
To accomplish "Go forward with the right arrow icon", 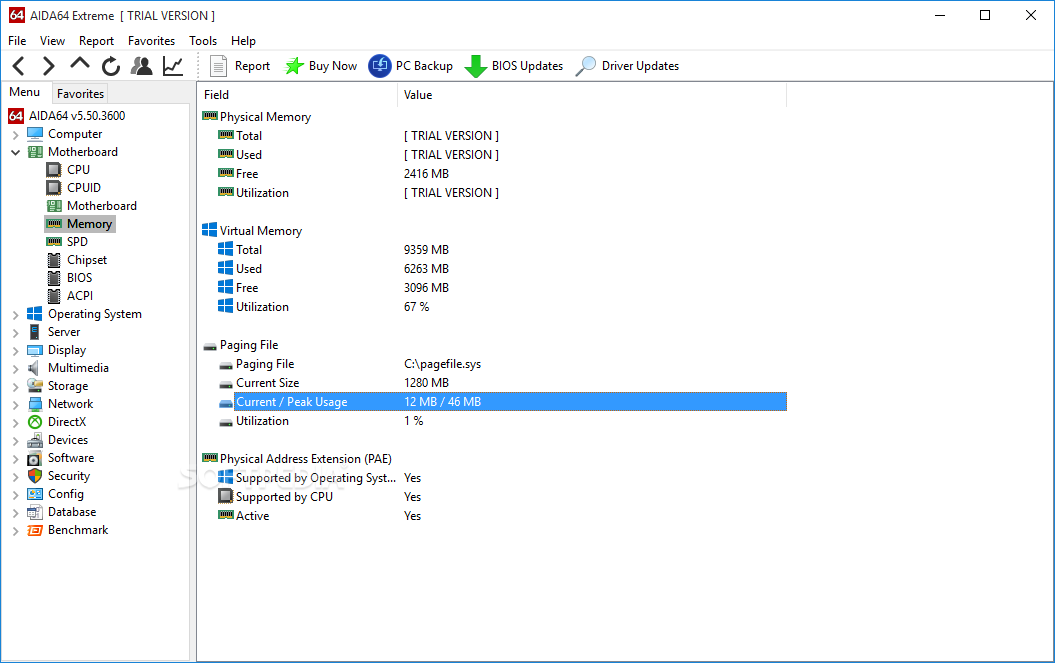I will click(48, 66).
